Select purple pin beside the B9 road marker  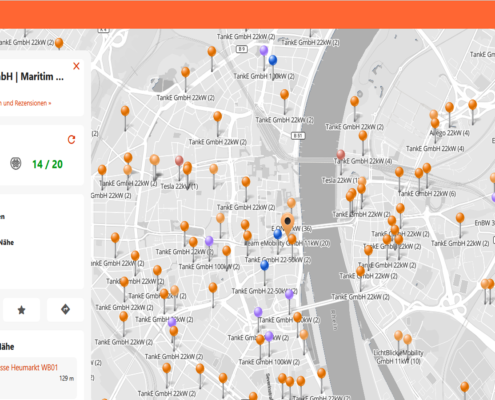click(x=264, y=51)
